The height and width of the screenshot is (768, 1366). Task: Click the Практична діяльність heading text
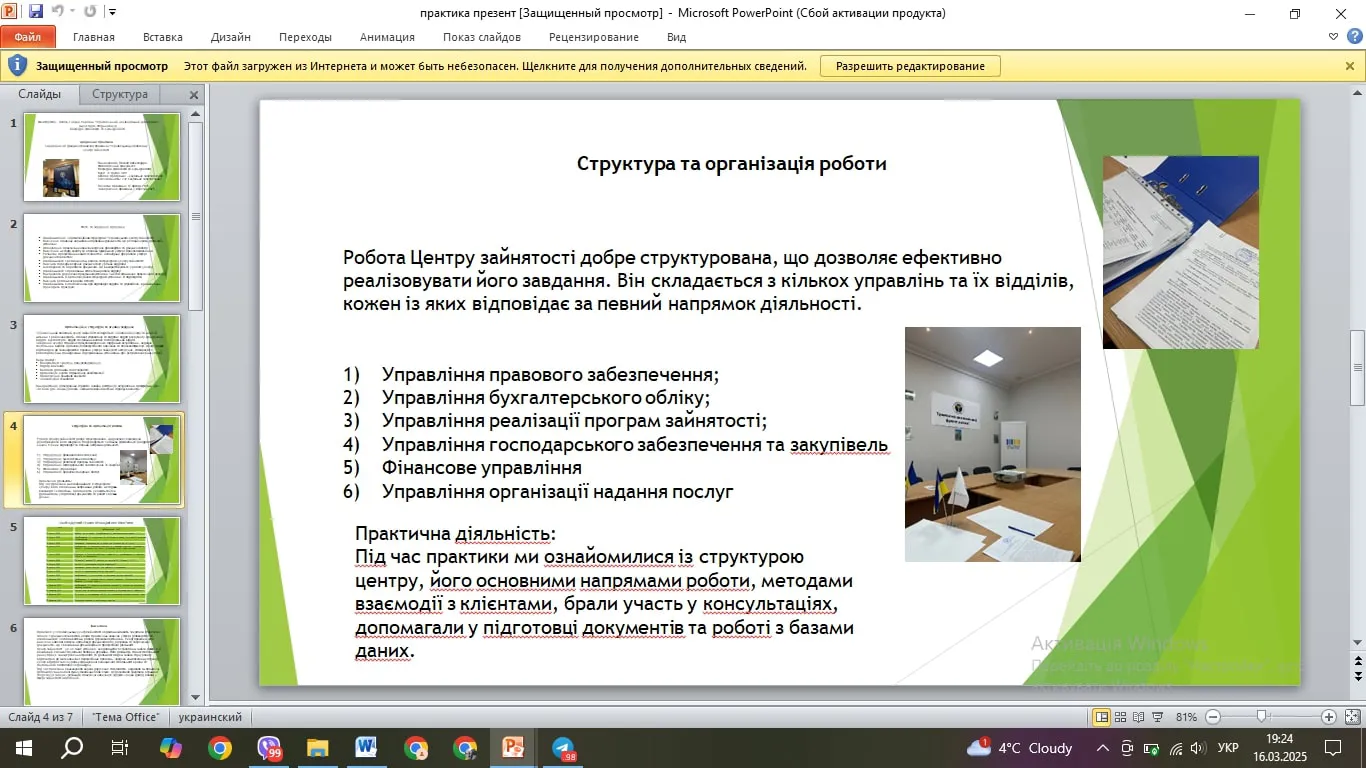point(456,533)
